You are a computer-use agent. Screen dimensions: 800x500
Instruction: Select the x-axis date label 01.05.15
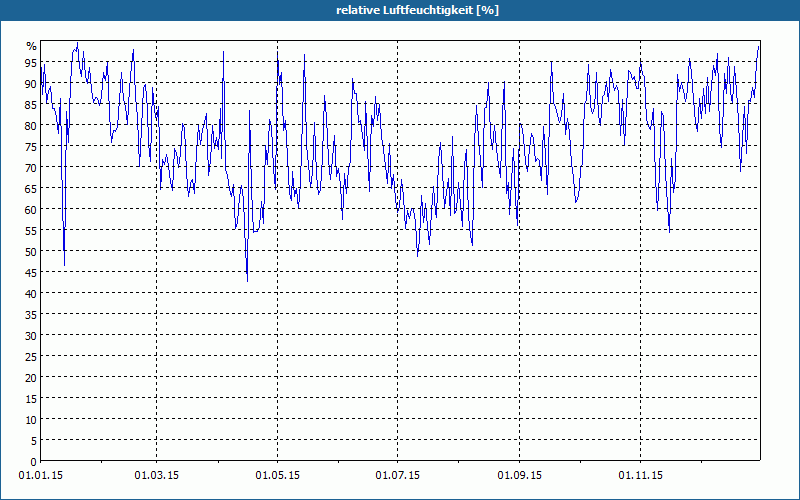click(278, 476)
